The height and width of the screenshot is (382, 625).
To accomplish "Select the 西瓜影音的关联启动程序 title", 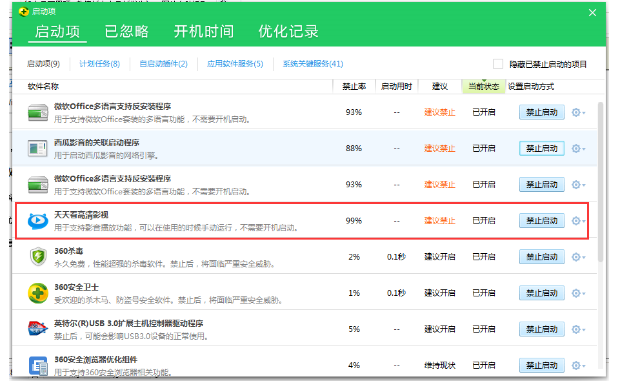I will coord(97,143).
